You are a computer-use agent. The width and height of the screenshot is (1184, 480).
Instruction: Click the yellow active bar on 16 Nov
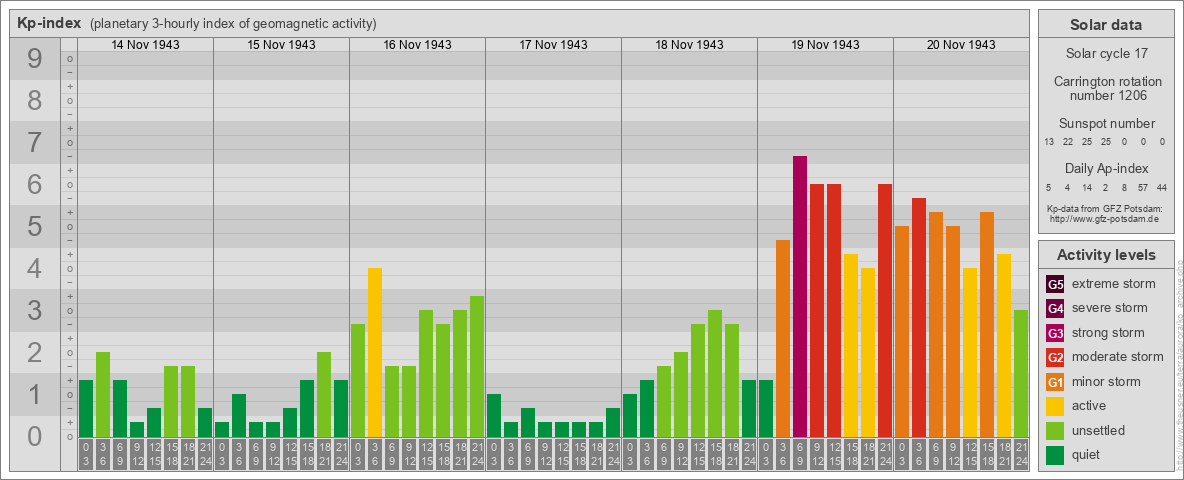coord(375,352)
